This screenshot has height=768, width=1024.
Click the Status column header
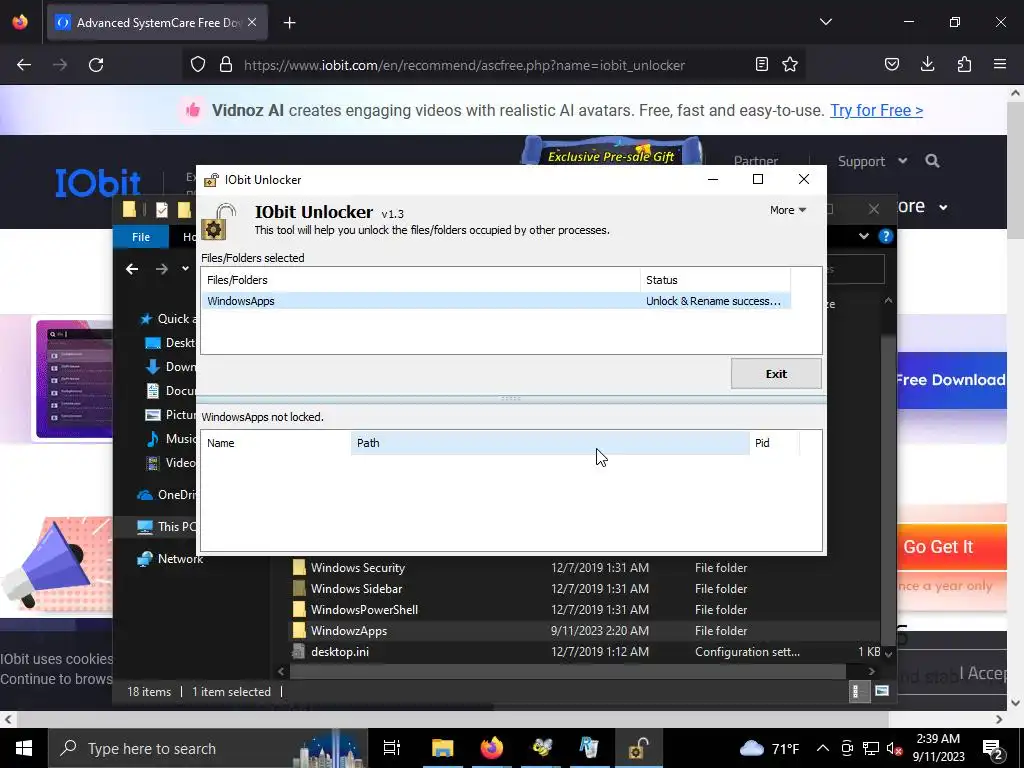[715, 280]
